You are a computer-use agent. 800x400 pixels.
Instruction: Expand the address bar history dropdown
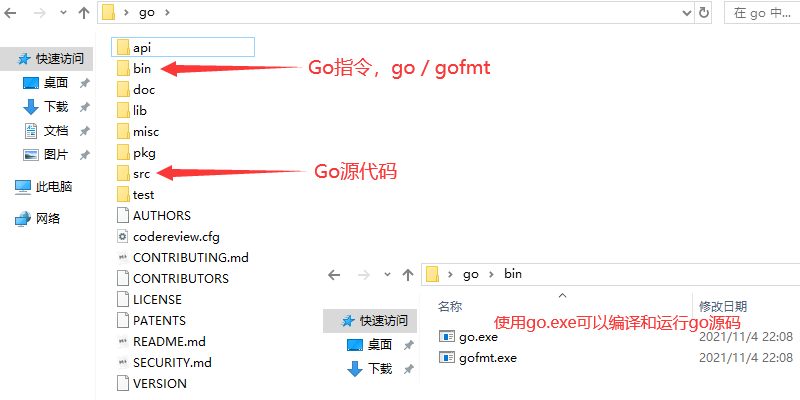(x=687, y=13)
